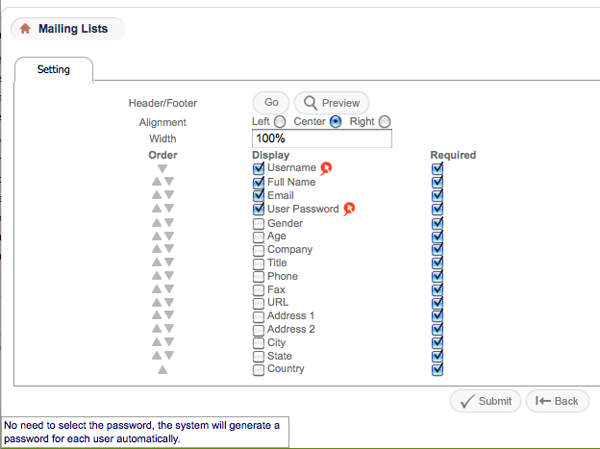
Task: Click the red hint icon next to User Password
Action: tap(349, 209)
